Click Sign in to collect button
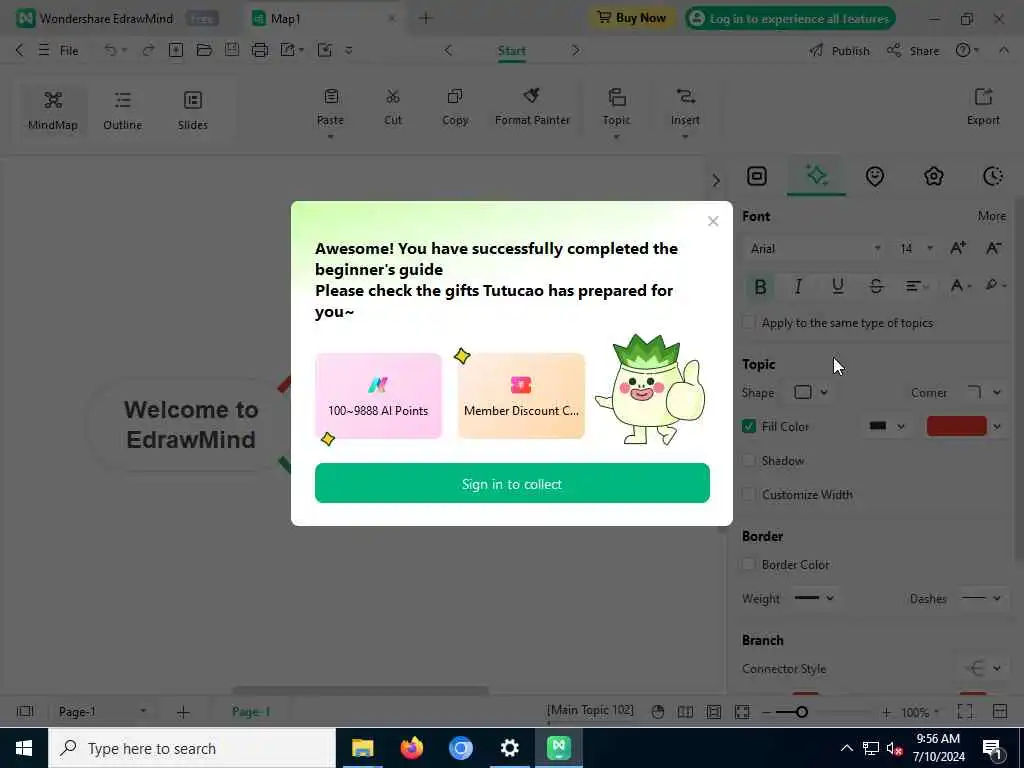 click(512, 483)
